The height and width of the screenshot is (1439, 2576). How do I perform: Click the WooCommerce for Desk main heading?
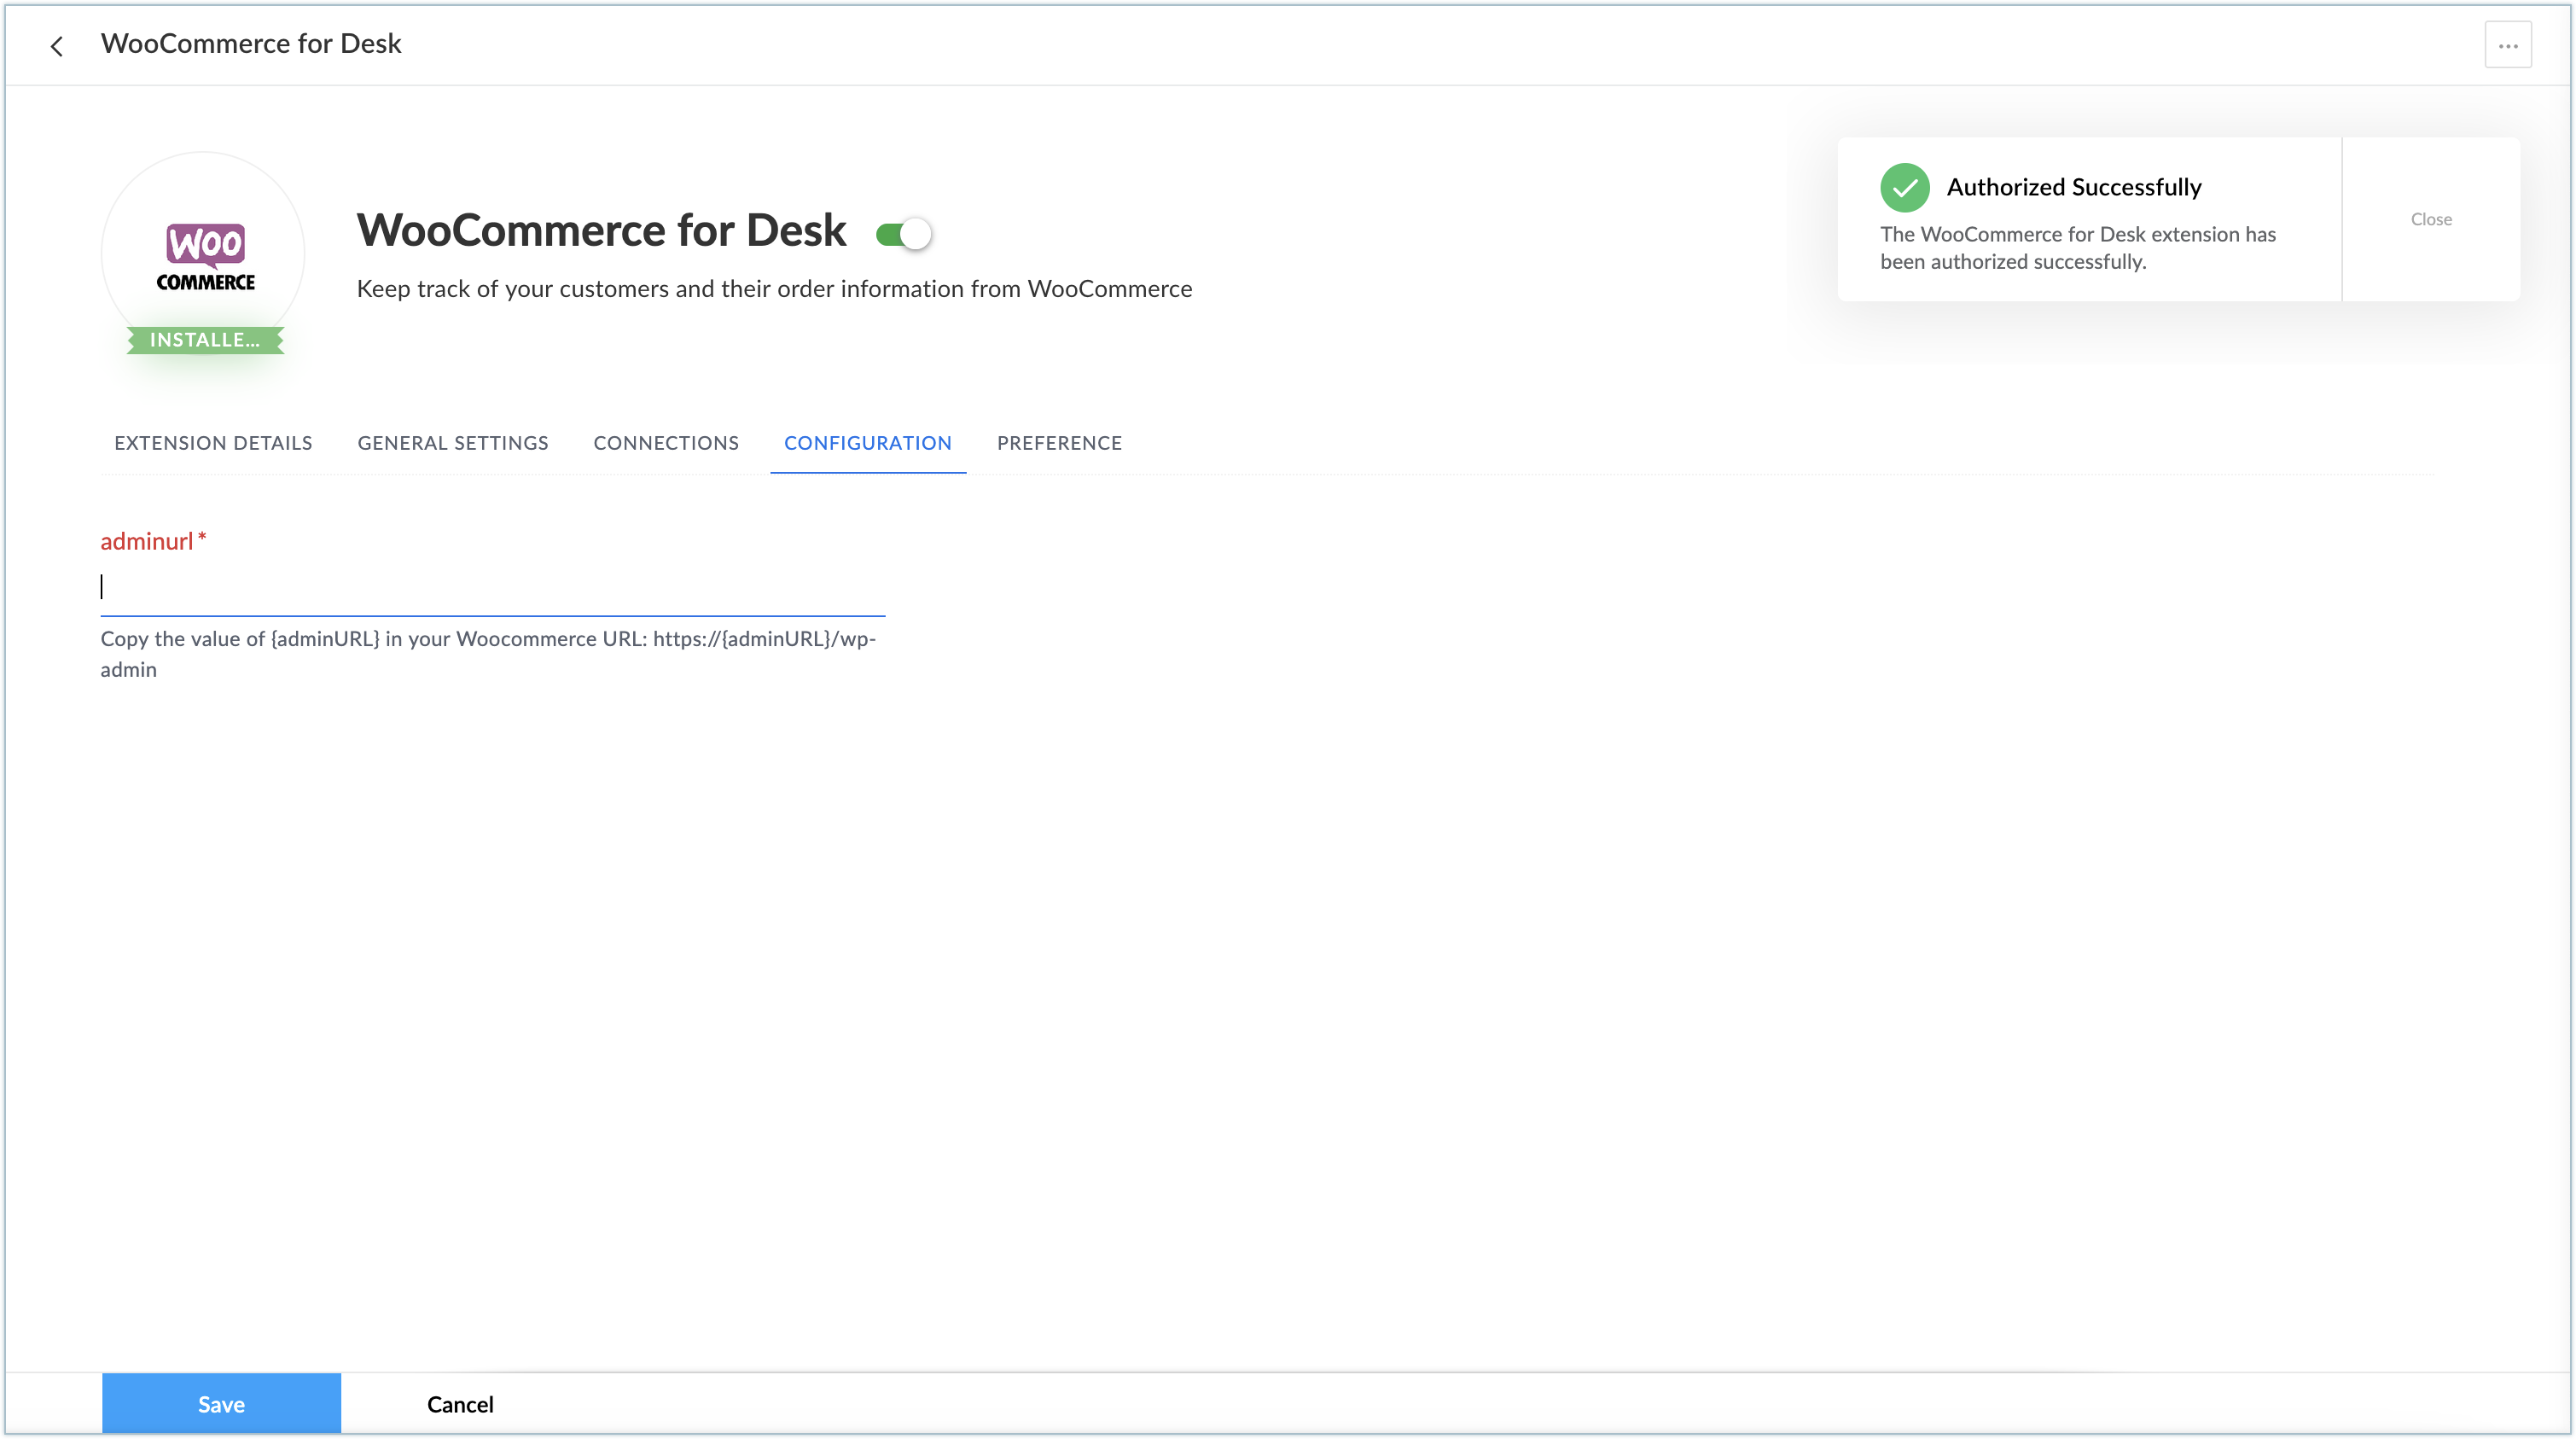[x=601, y=231]
